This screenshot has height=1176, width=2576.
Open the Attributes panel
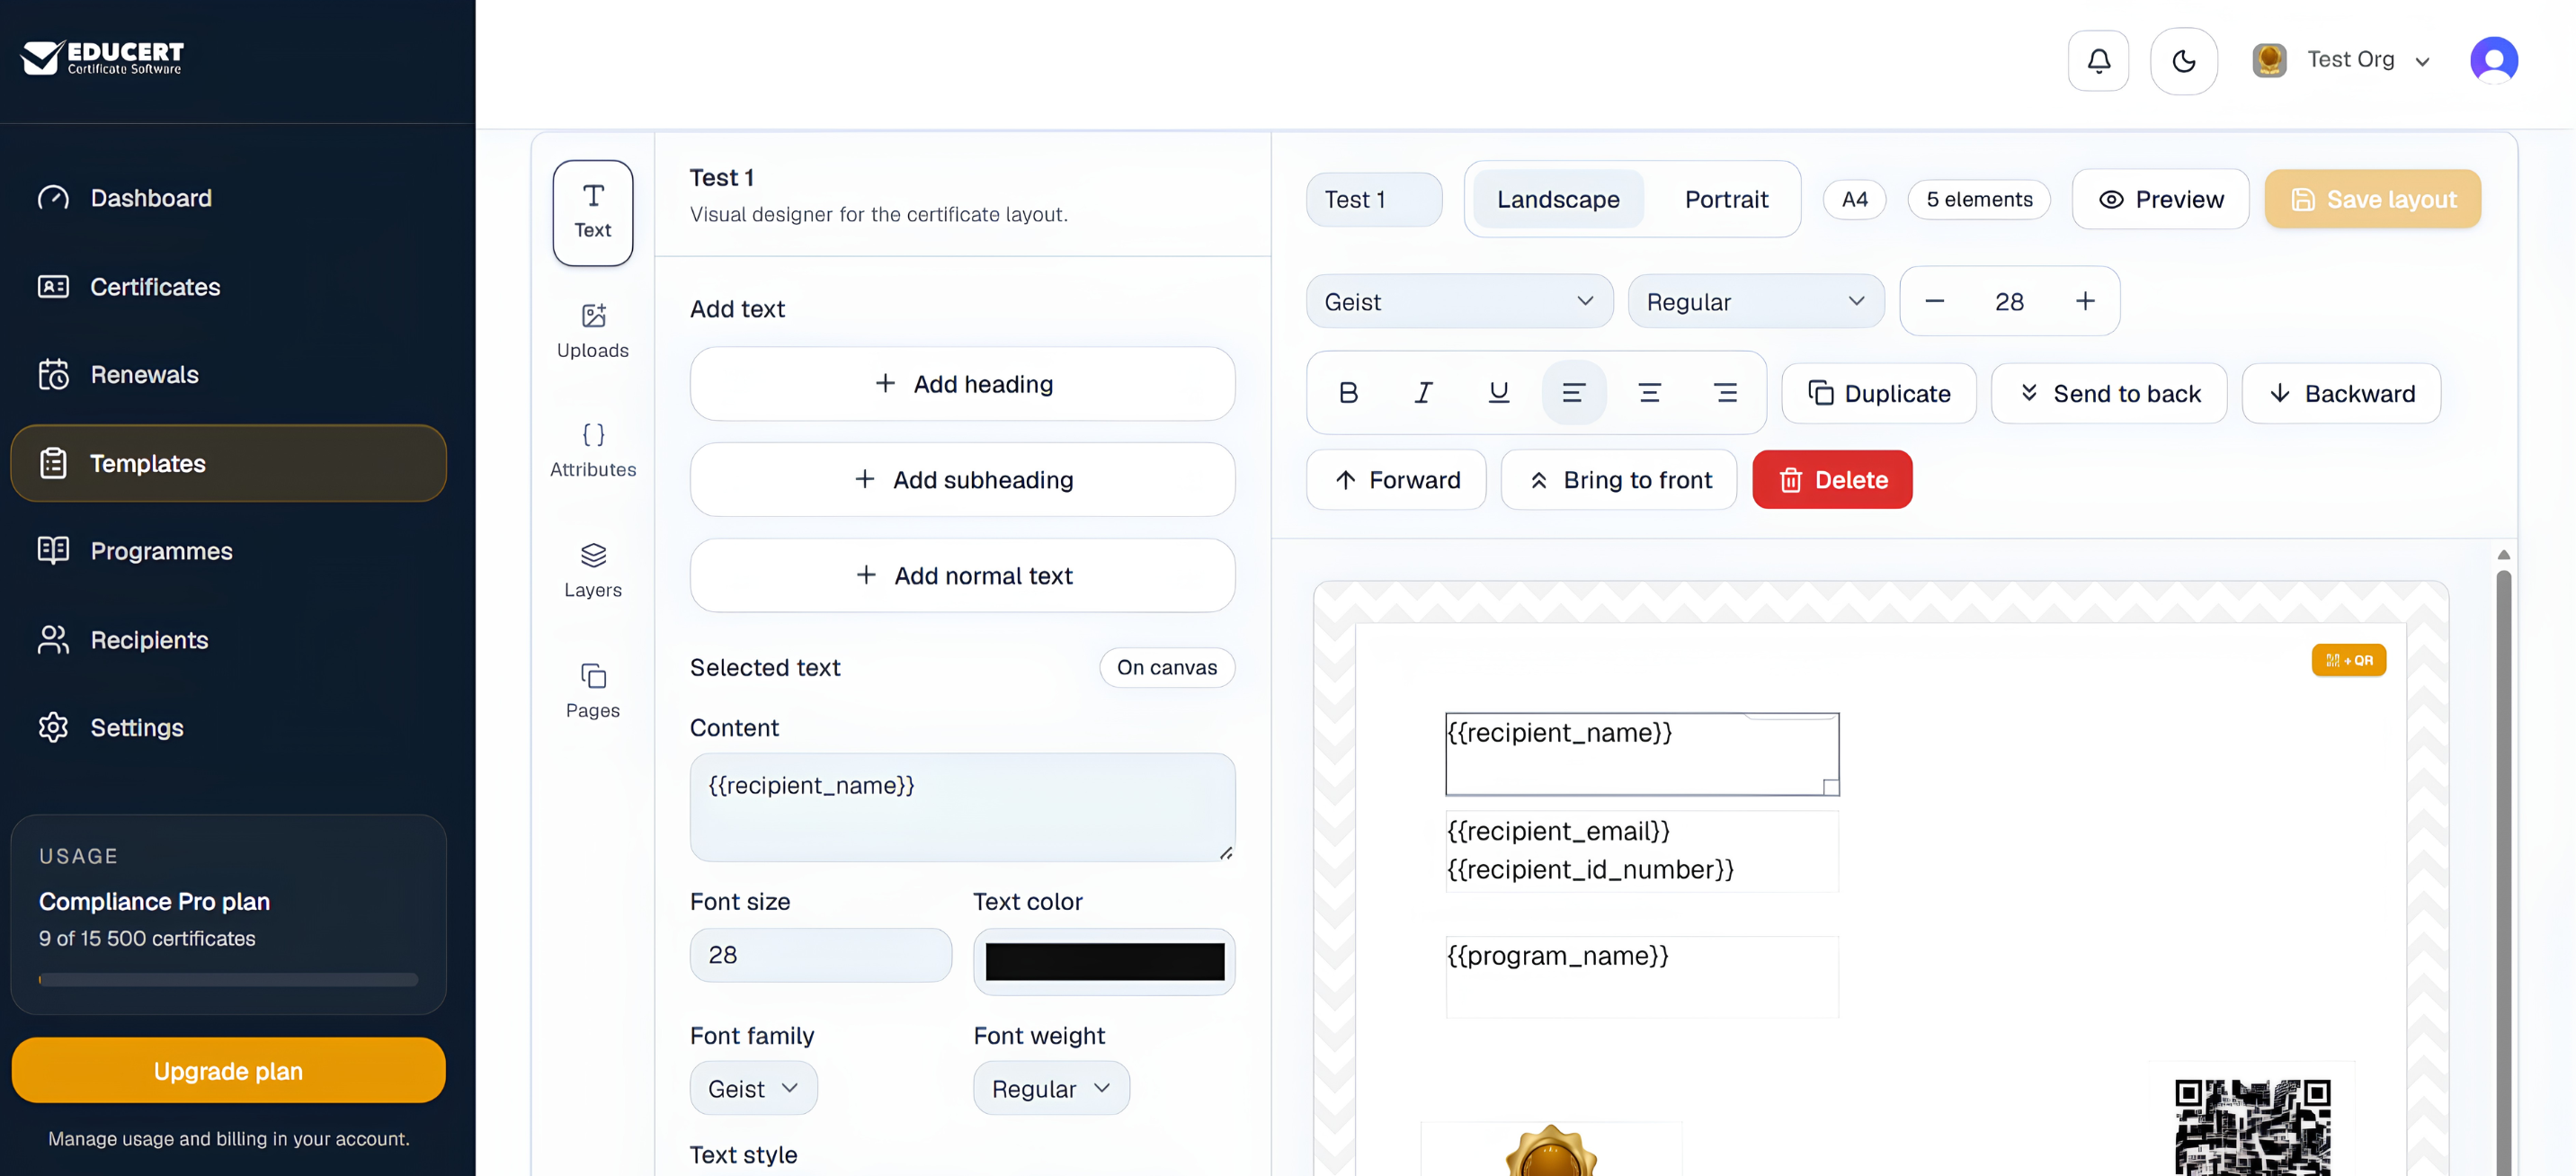593,450
